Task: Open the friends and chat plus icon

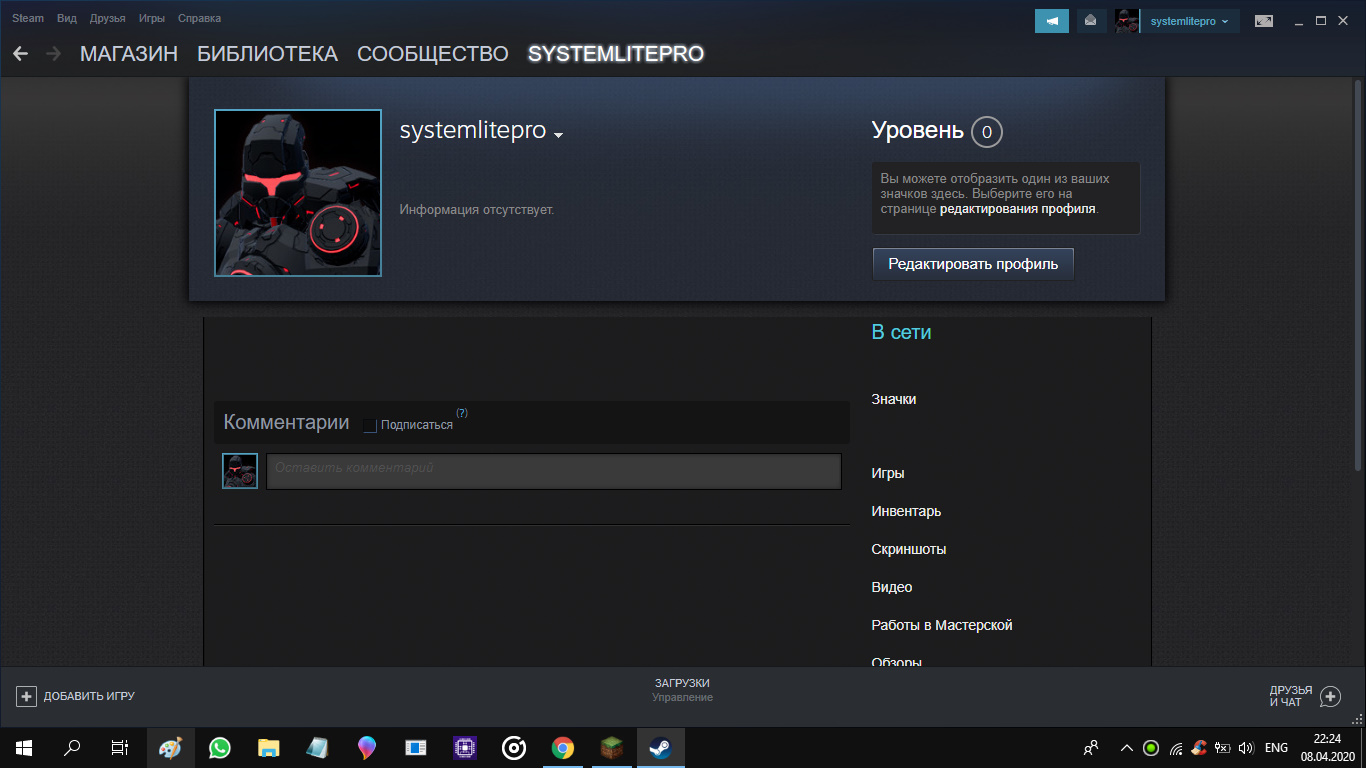Action: (x=1330, y=696)
